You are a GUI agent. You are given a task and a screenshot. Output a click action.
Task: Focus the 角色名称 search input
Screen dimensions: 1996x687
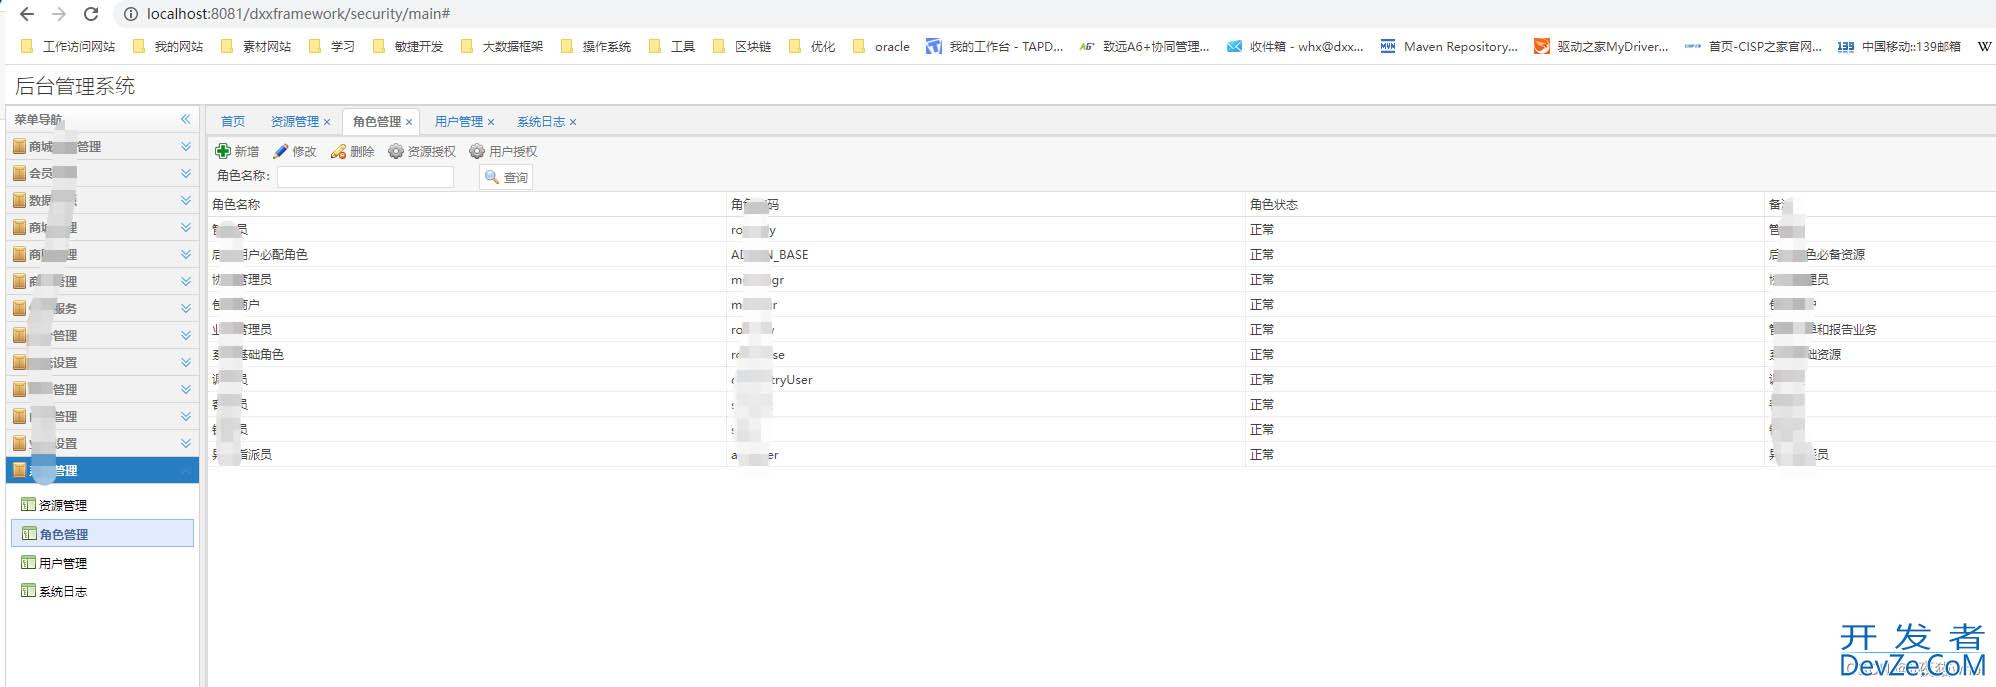(x=365, y=176)
